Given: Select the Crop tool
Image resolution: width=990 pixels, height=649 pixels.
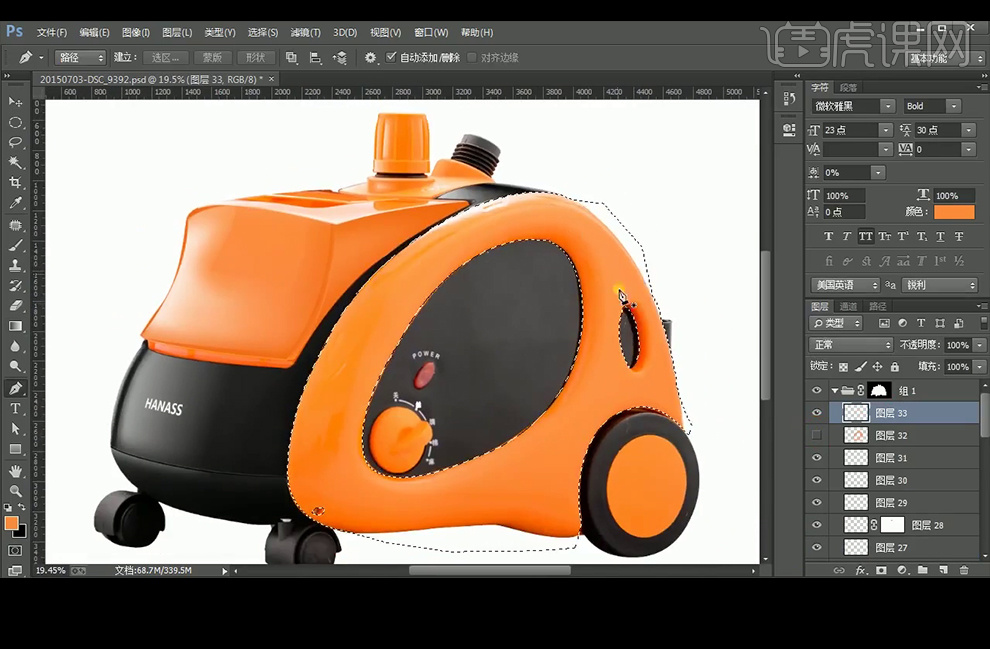Looking at the screenshot, I should (x=15, y=183).
